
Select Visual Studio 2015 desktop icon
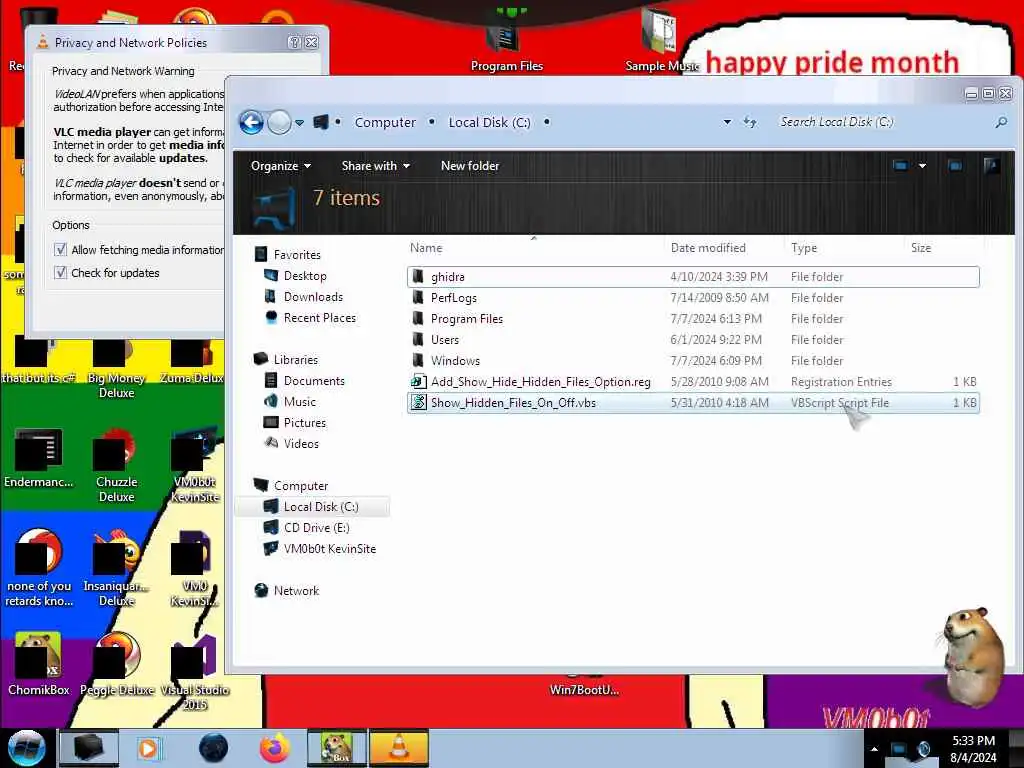coord(195,673)
